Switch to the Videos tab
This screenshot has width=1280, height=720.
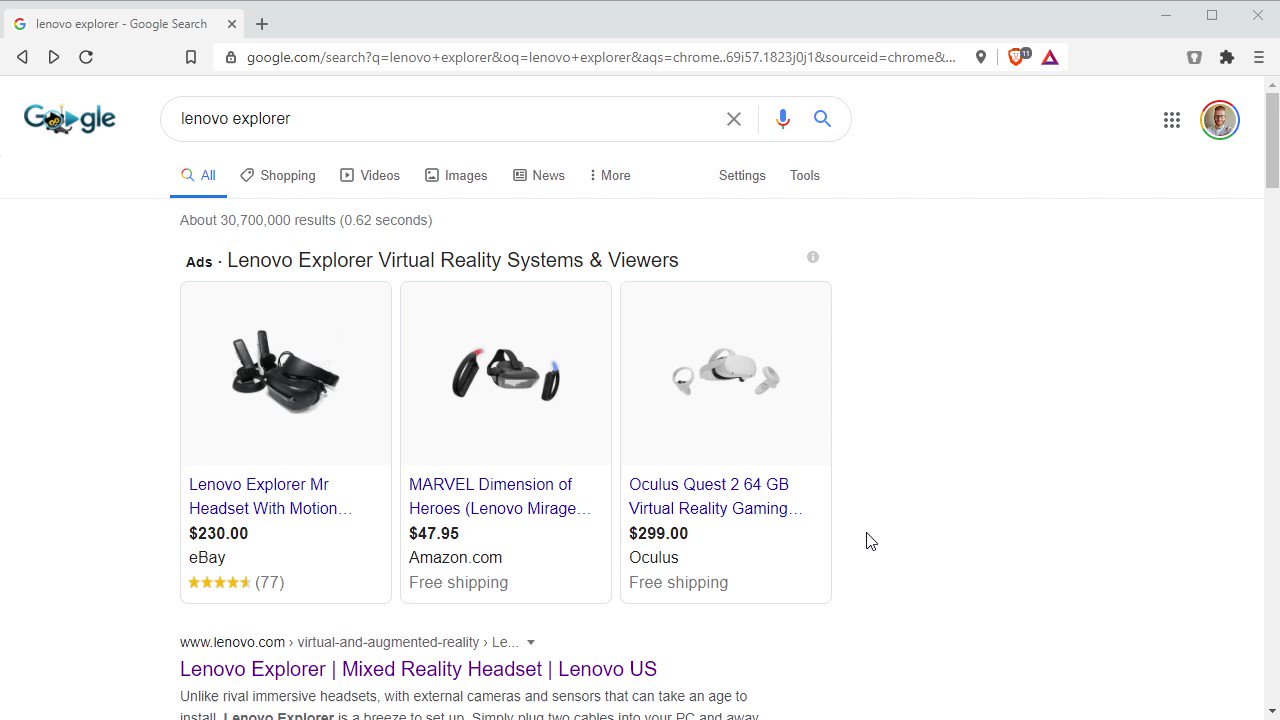pos(370,175)
